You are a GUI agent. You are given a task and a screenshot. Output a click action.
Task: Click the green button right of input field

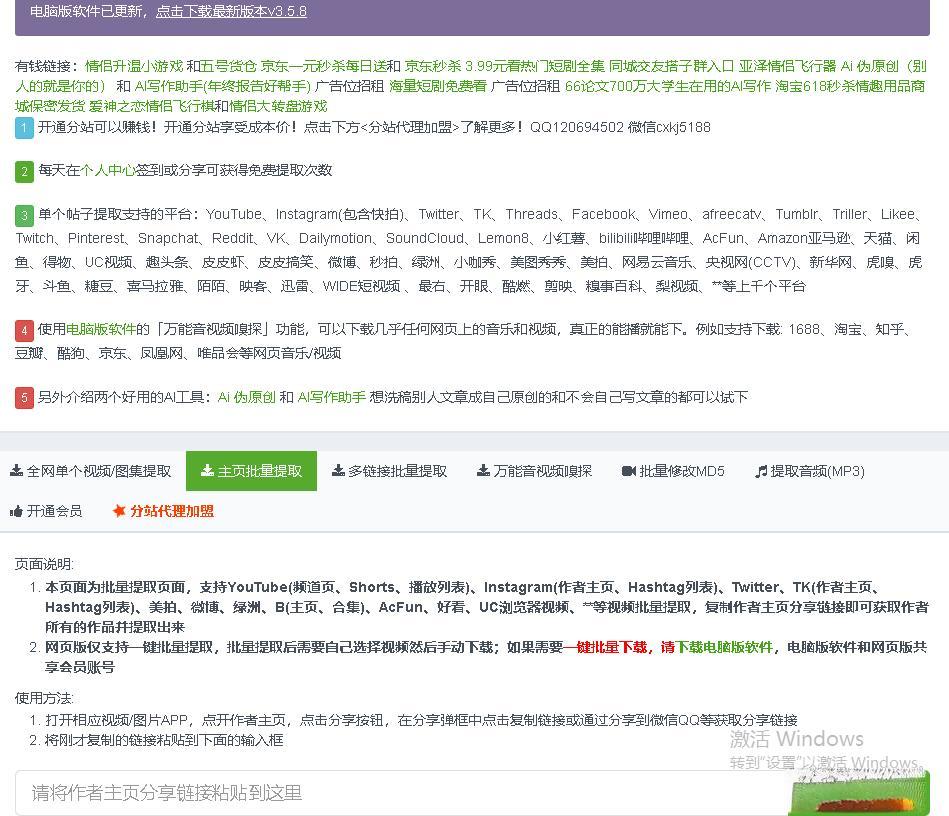pyautogui.click(x=859, y=793)
